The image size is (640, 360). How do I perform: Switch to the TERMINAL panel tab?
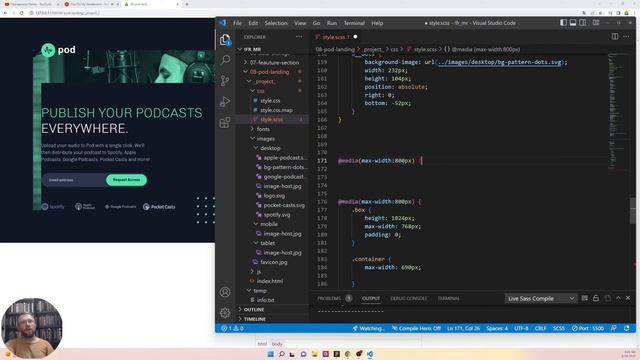(448, 298)
